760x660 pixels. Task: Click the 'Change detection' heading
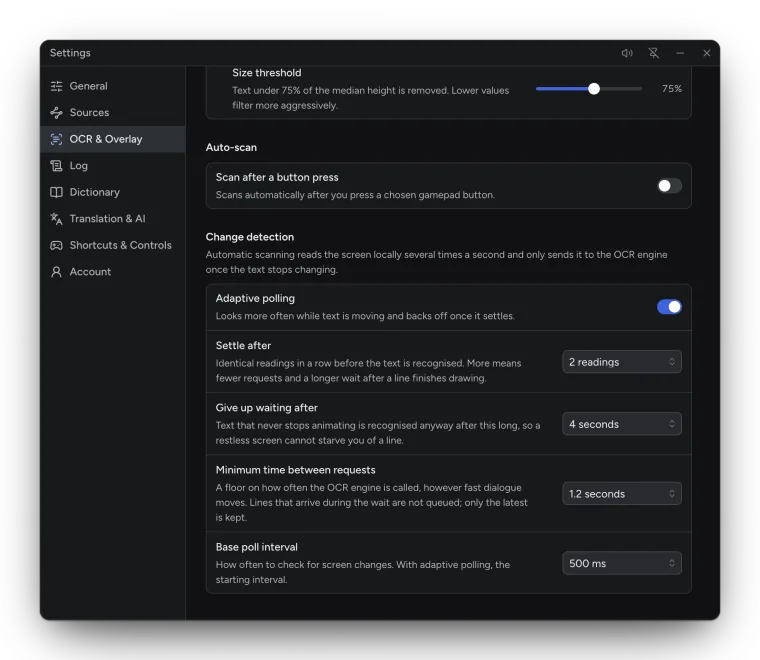(250, 237)
